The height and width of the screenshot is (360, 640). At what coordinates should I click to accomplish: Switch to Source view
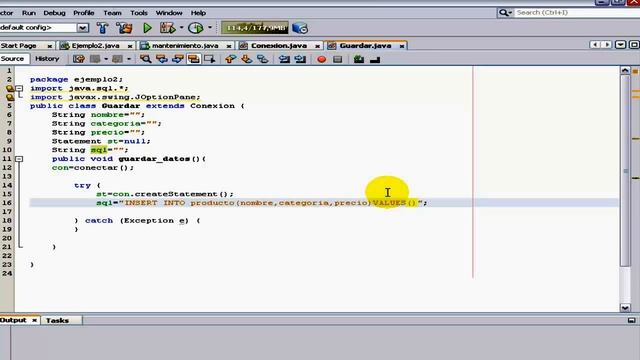tap(12, 59)
